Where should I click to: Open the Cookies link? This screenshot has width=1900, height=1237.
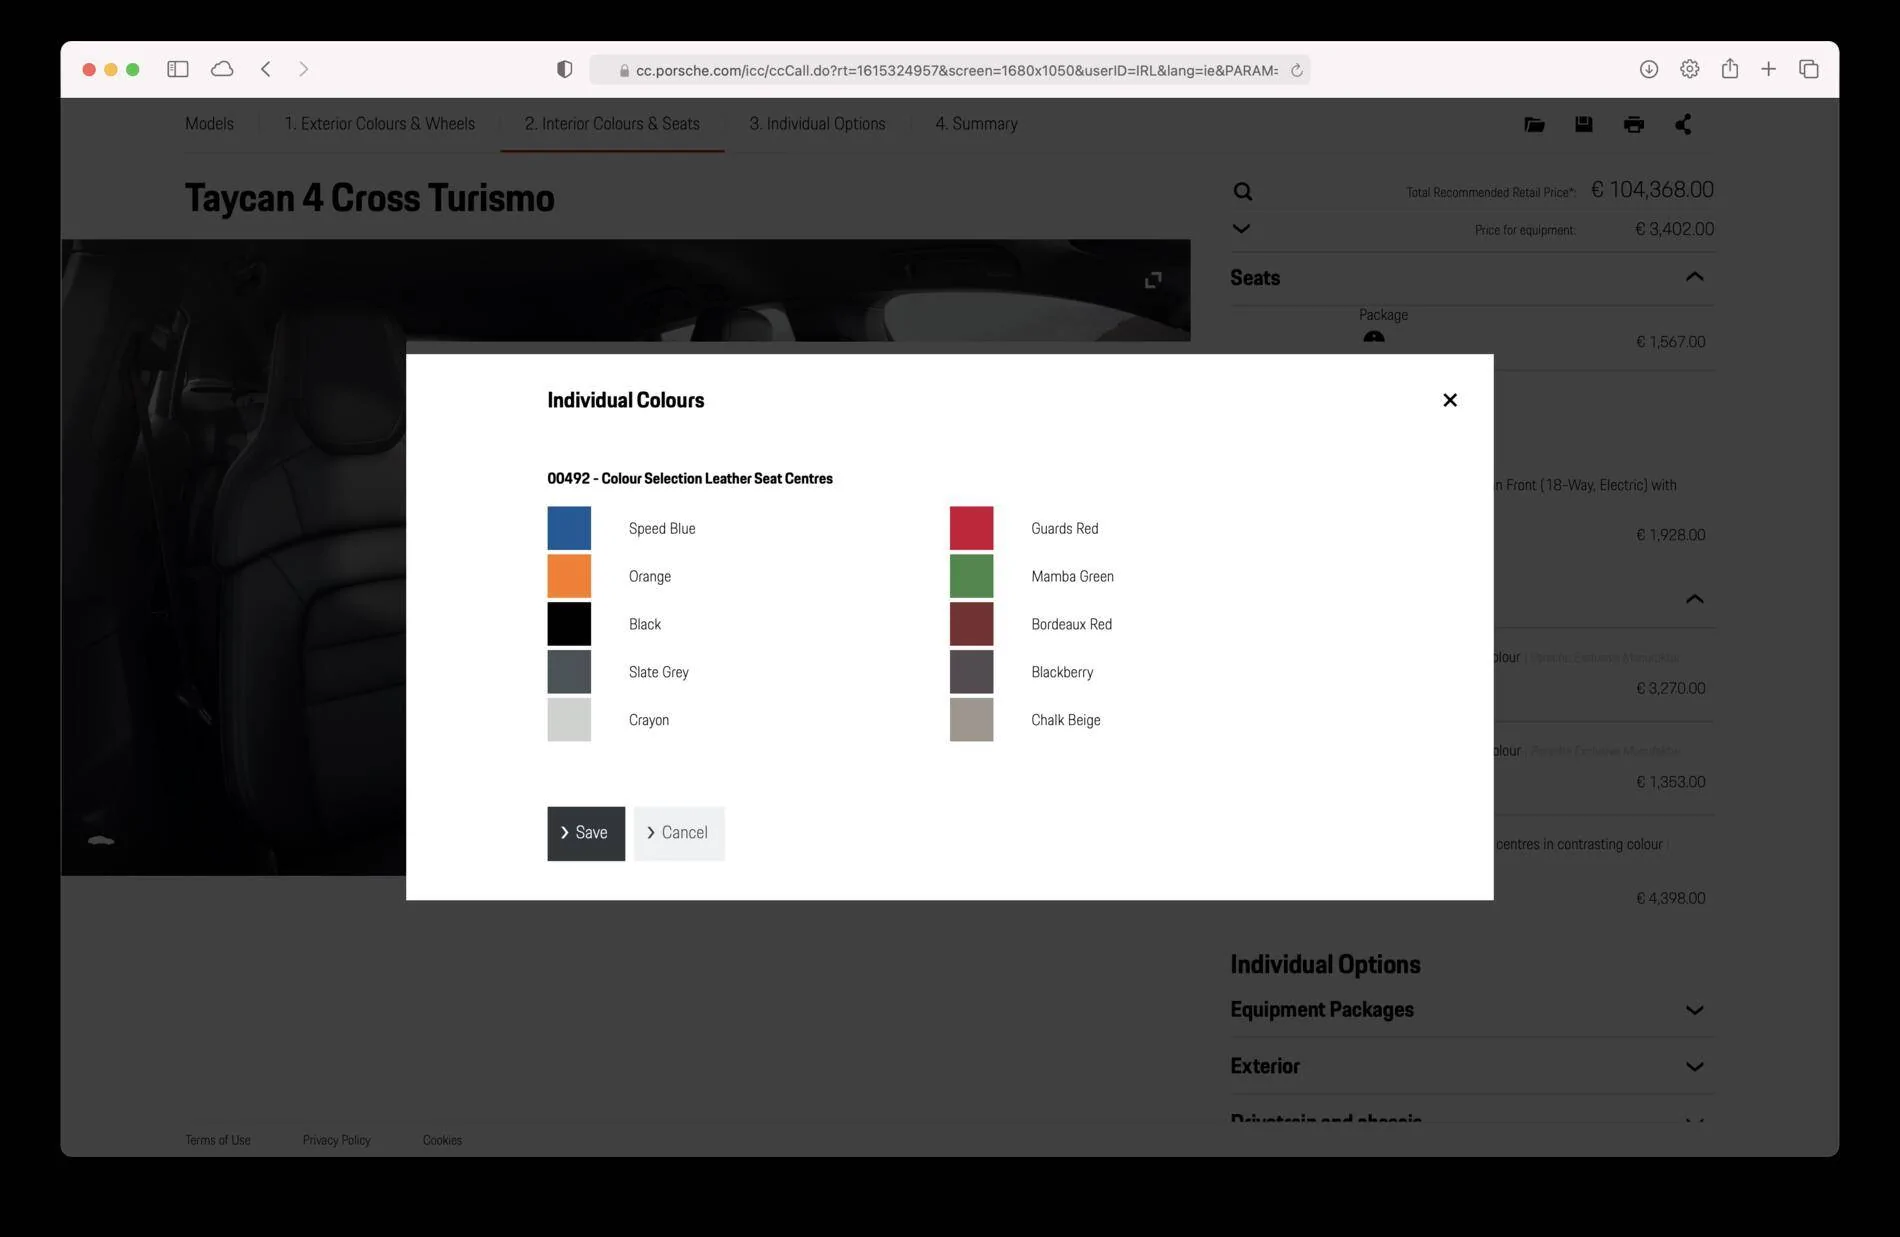tap(442, 1140)
